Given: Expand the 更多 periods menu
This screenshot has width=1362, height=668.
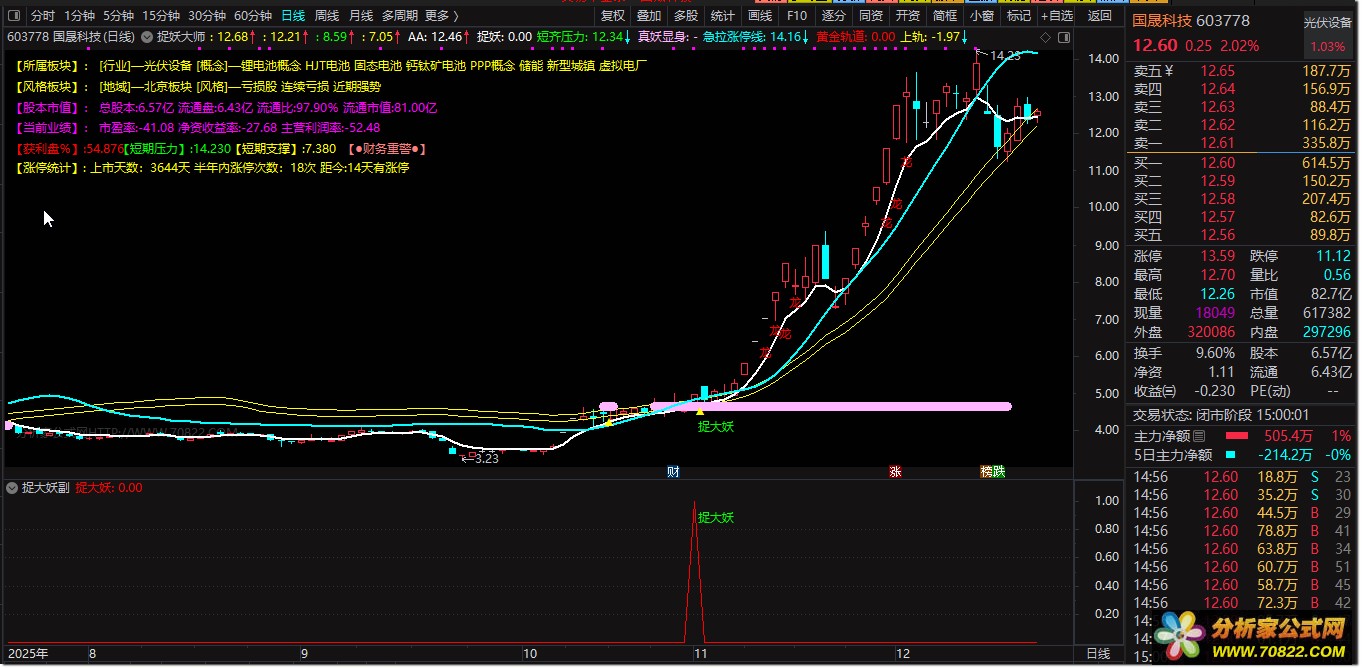Looking at the screenshot, I should click(x=441, y=16).
